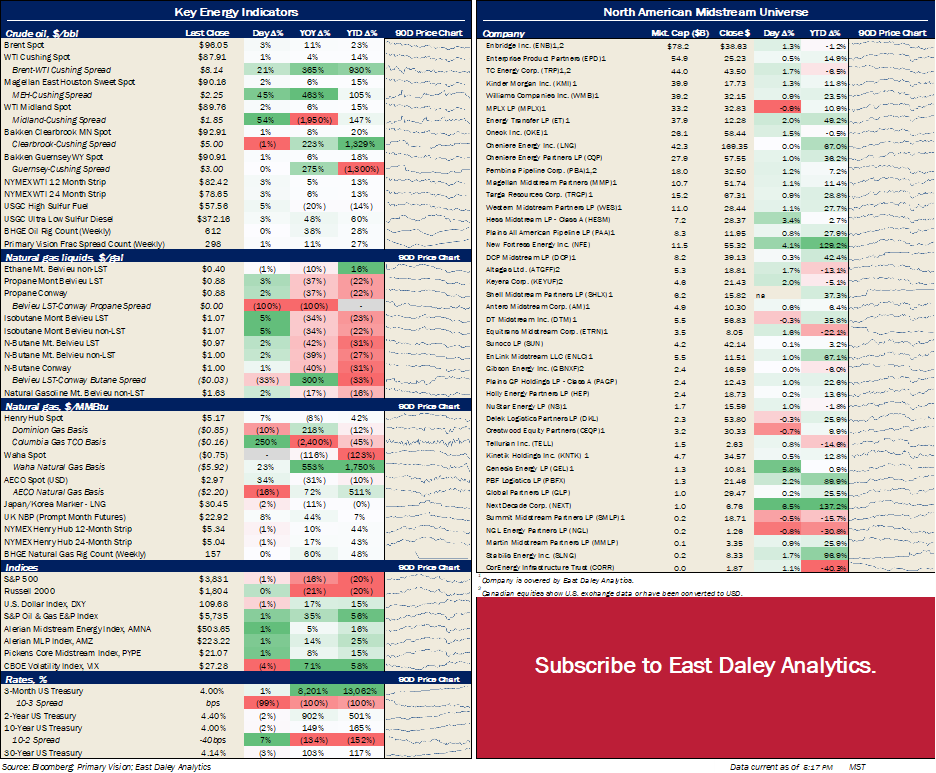Click Brent Spot $96.05 last close value
The width and height of the screenshot is (936, 773).
213,45
